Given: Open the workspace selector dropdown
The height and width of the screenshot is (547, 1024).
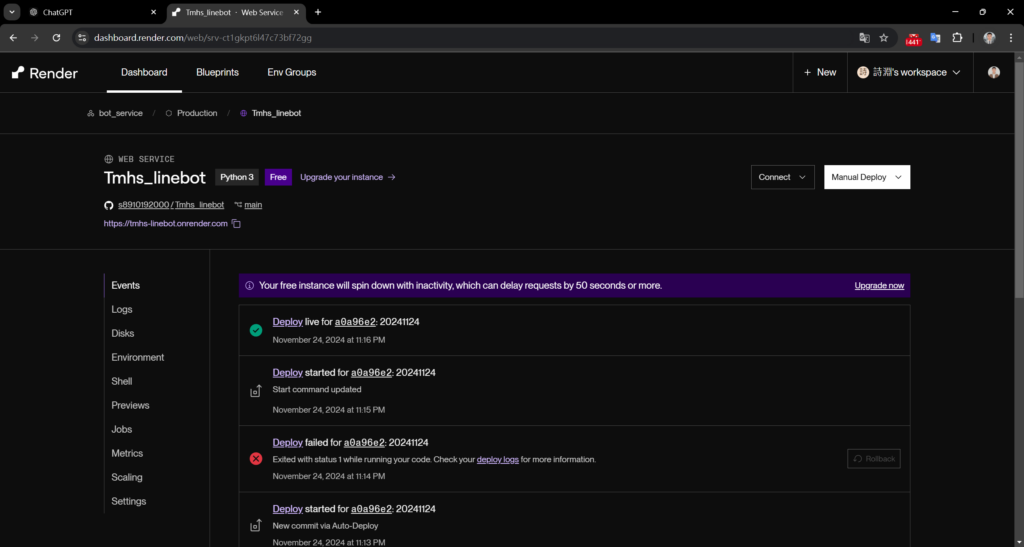Looking at the screenshot, I should (908, 72).
